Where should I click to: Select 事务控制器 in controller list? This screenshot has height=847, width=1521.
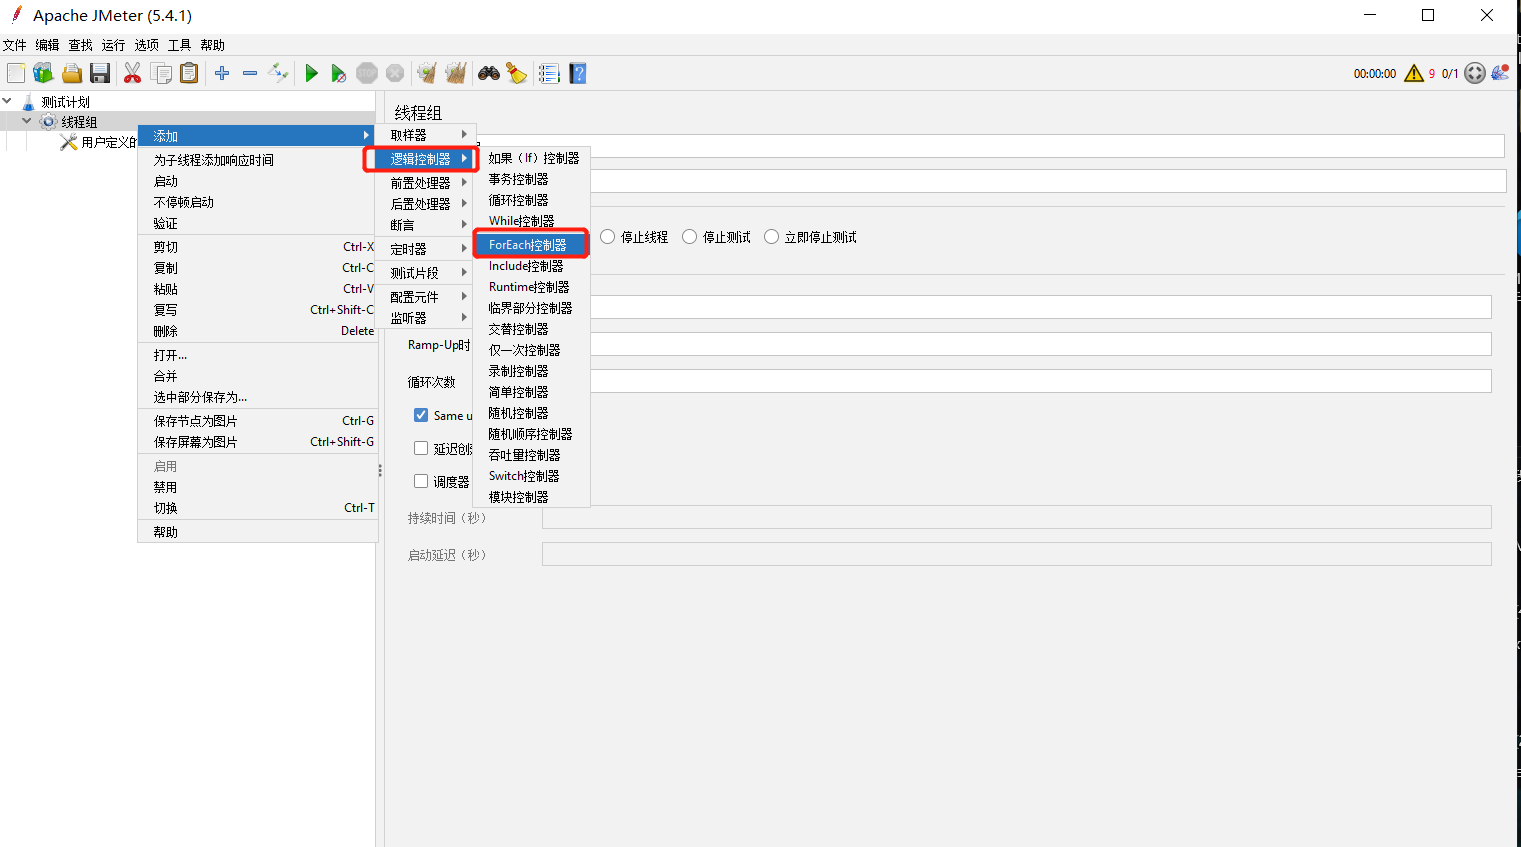click(x=531, y=179)
